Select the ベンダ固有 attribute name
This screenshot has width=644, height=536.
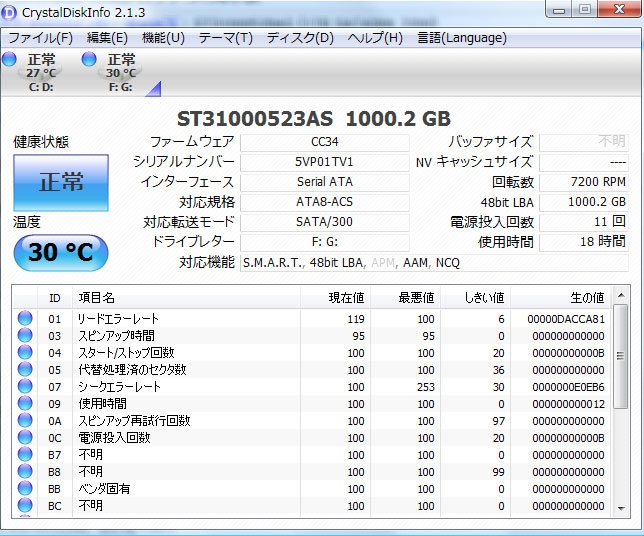click(104, 489)
